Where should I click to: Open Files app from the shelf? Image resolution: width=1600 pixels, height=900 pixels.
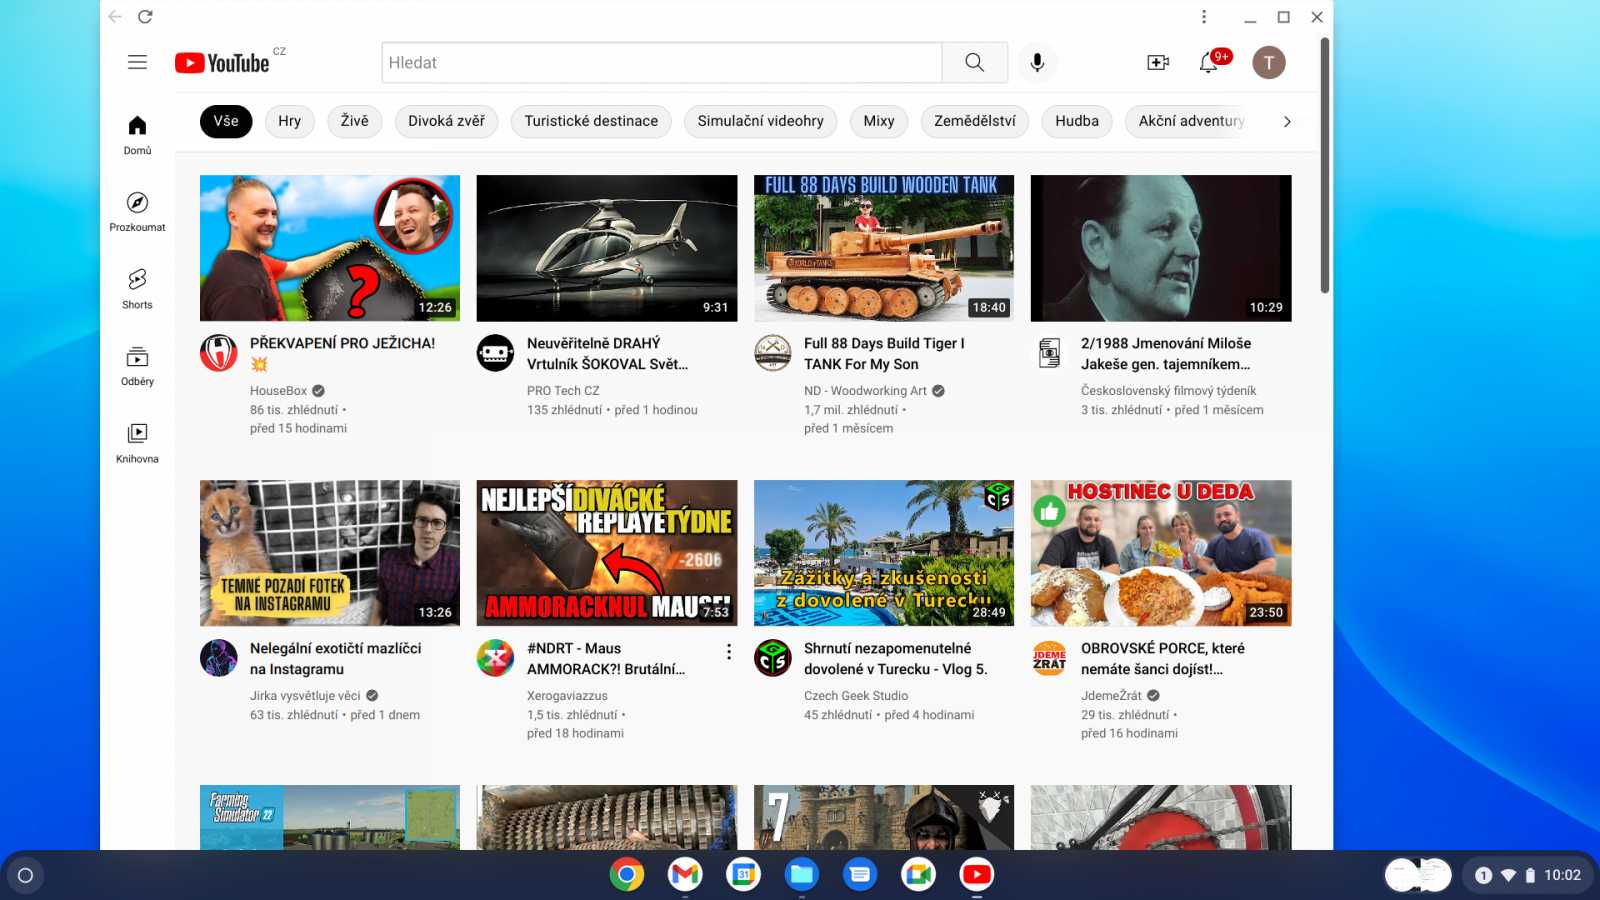[x=802, y=875]
